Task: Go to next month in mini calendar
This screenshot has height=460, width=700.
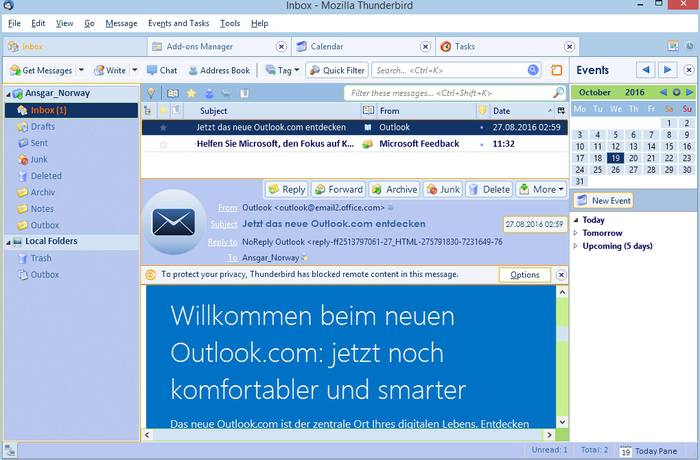Action: tap(690, 92)
